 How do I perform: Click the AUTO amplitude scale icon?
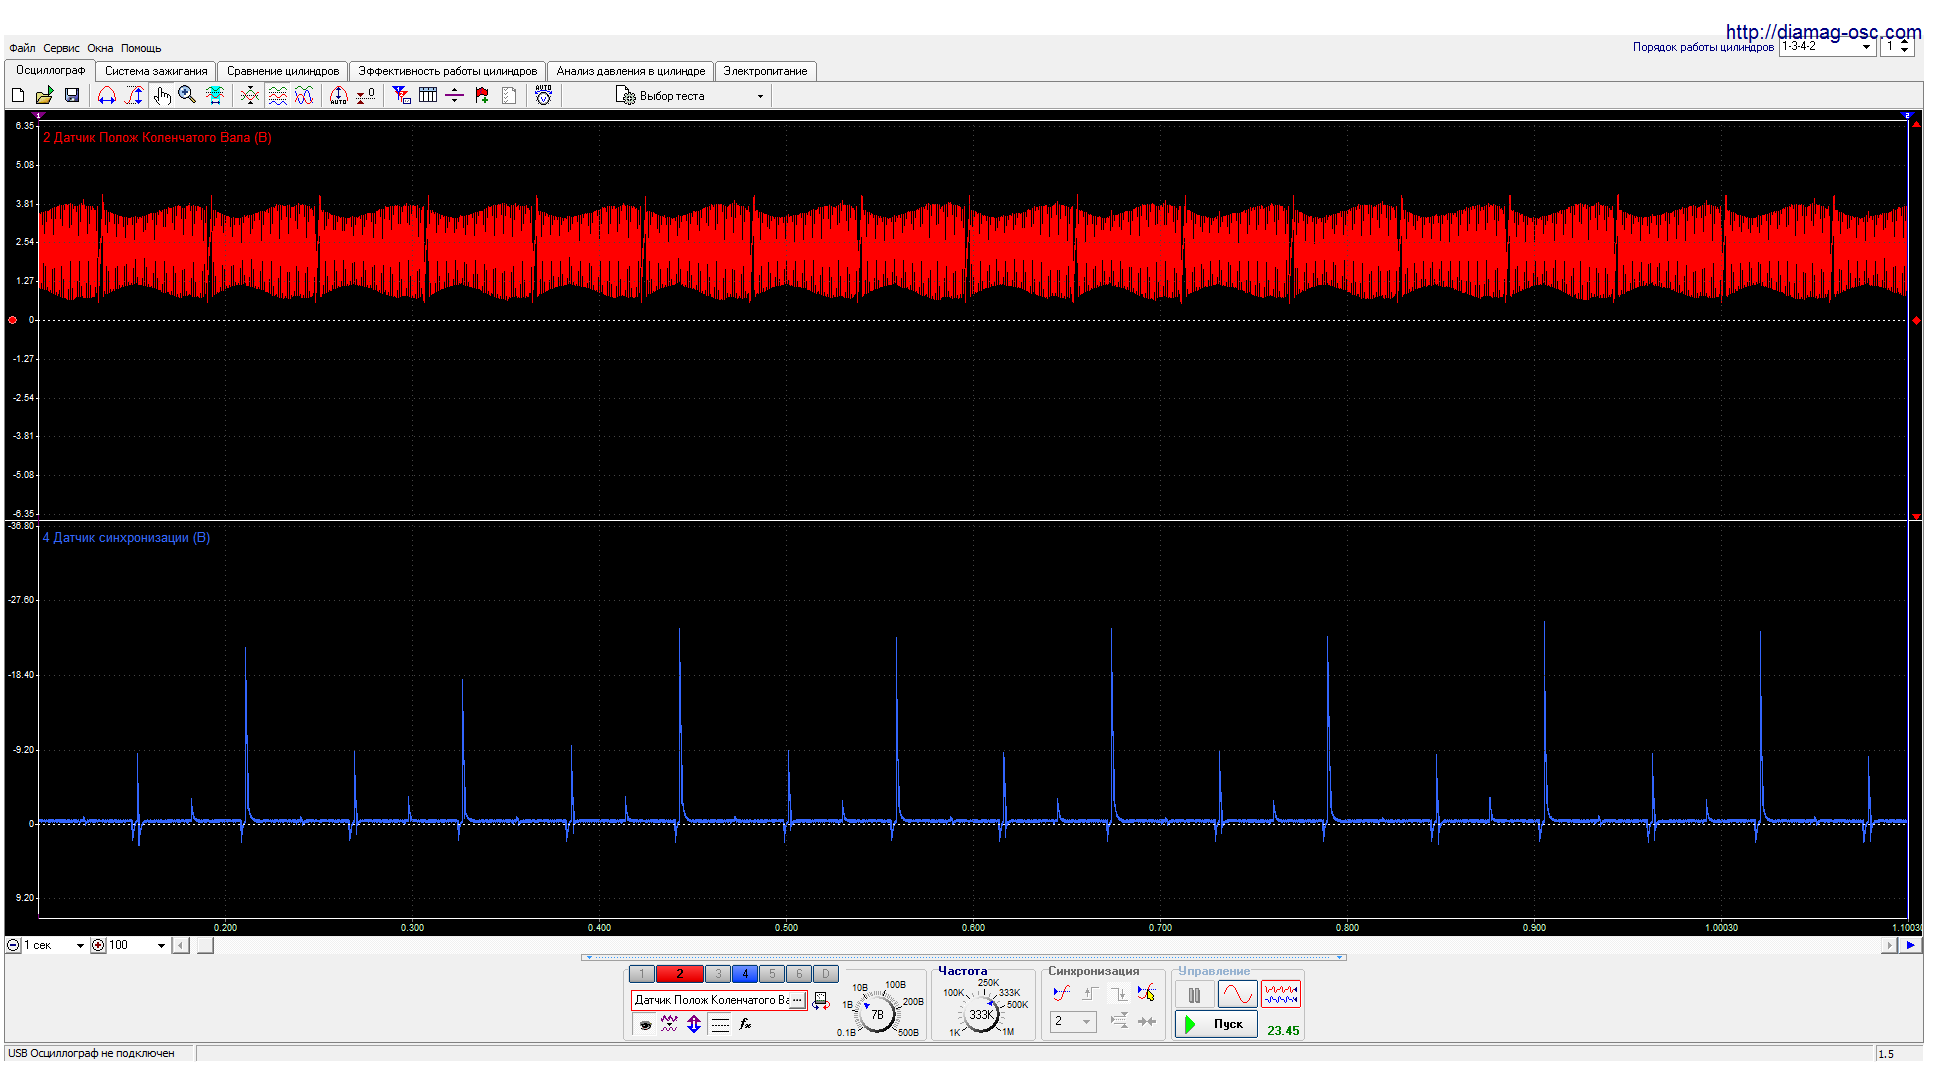click(x=339, y=95)
